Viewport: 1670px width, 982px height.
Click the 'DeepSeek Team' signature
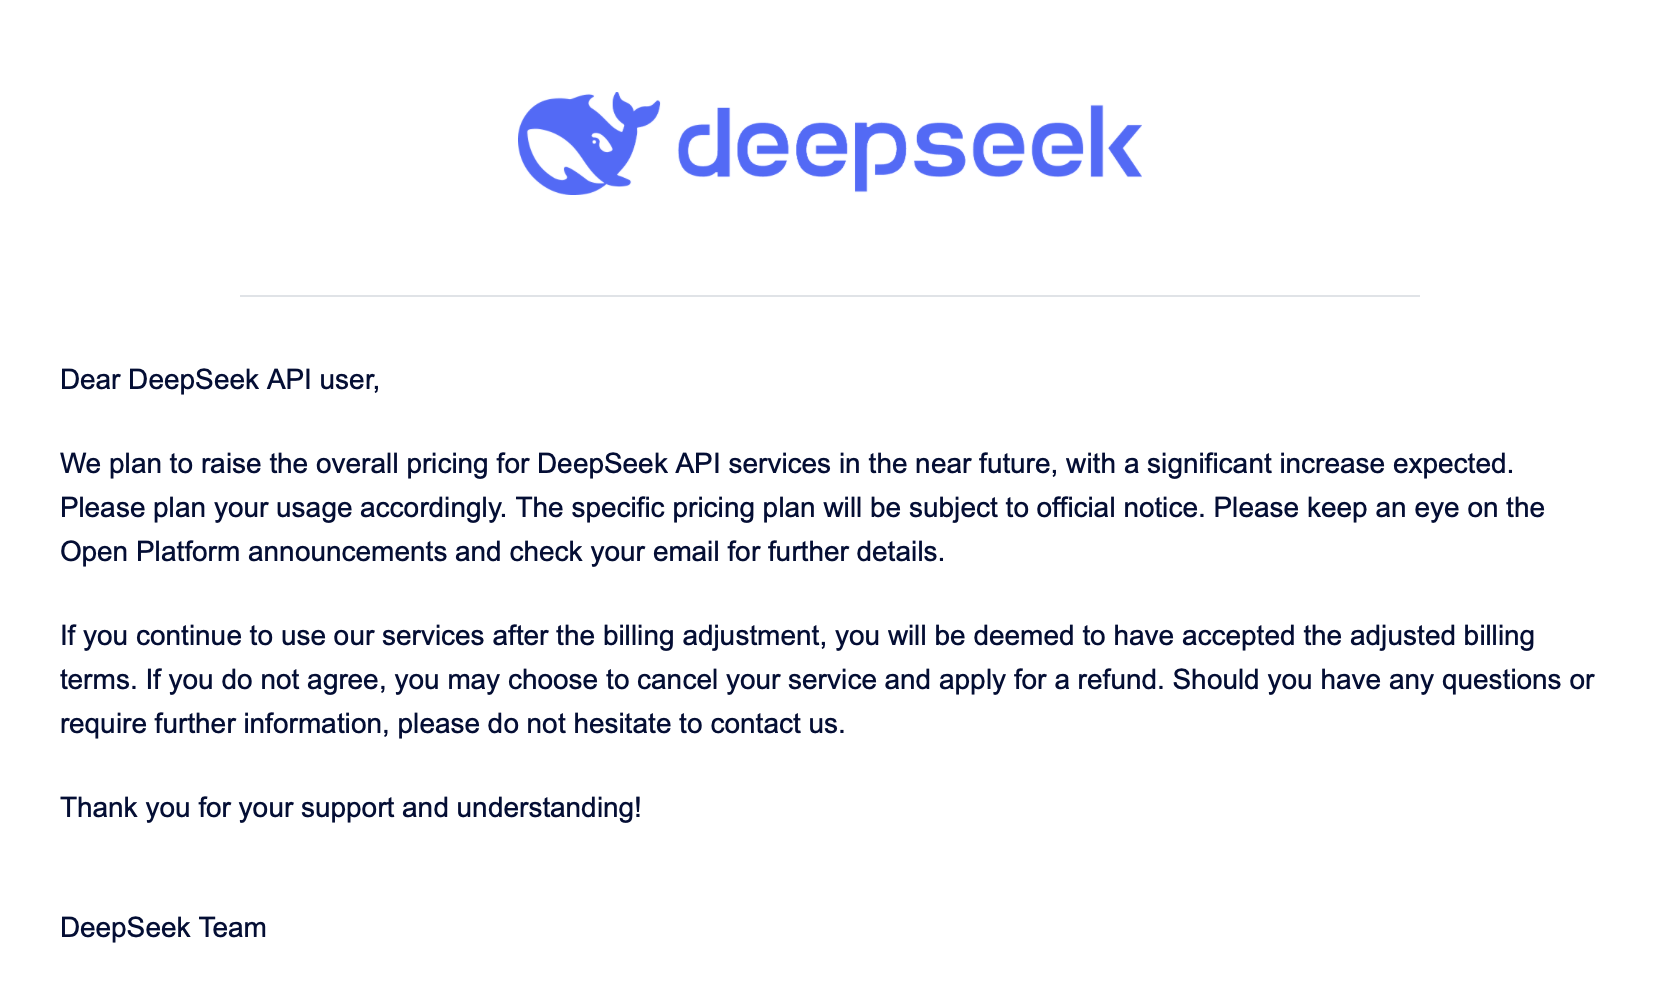click(163, 928)
